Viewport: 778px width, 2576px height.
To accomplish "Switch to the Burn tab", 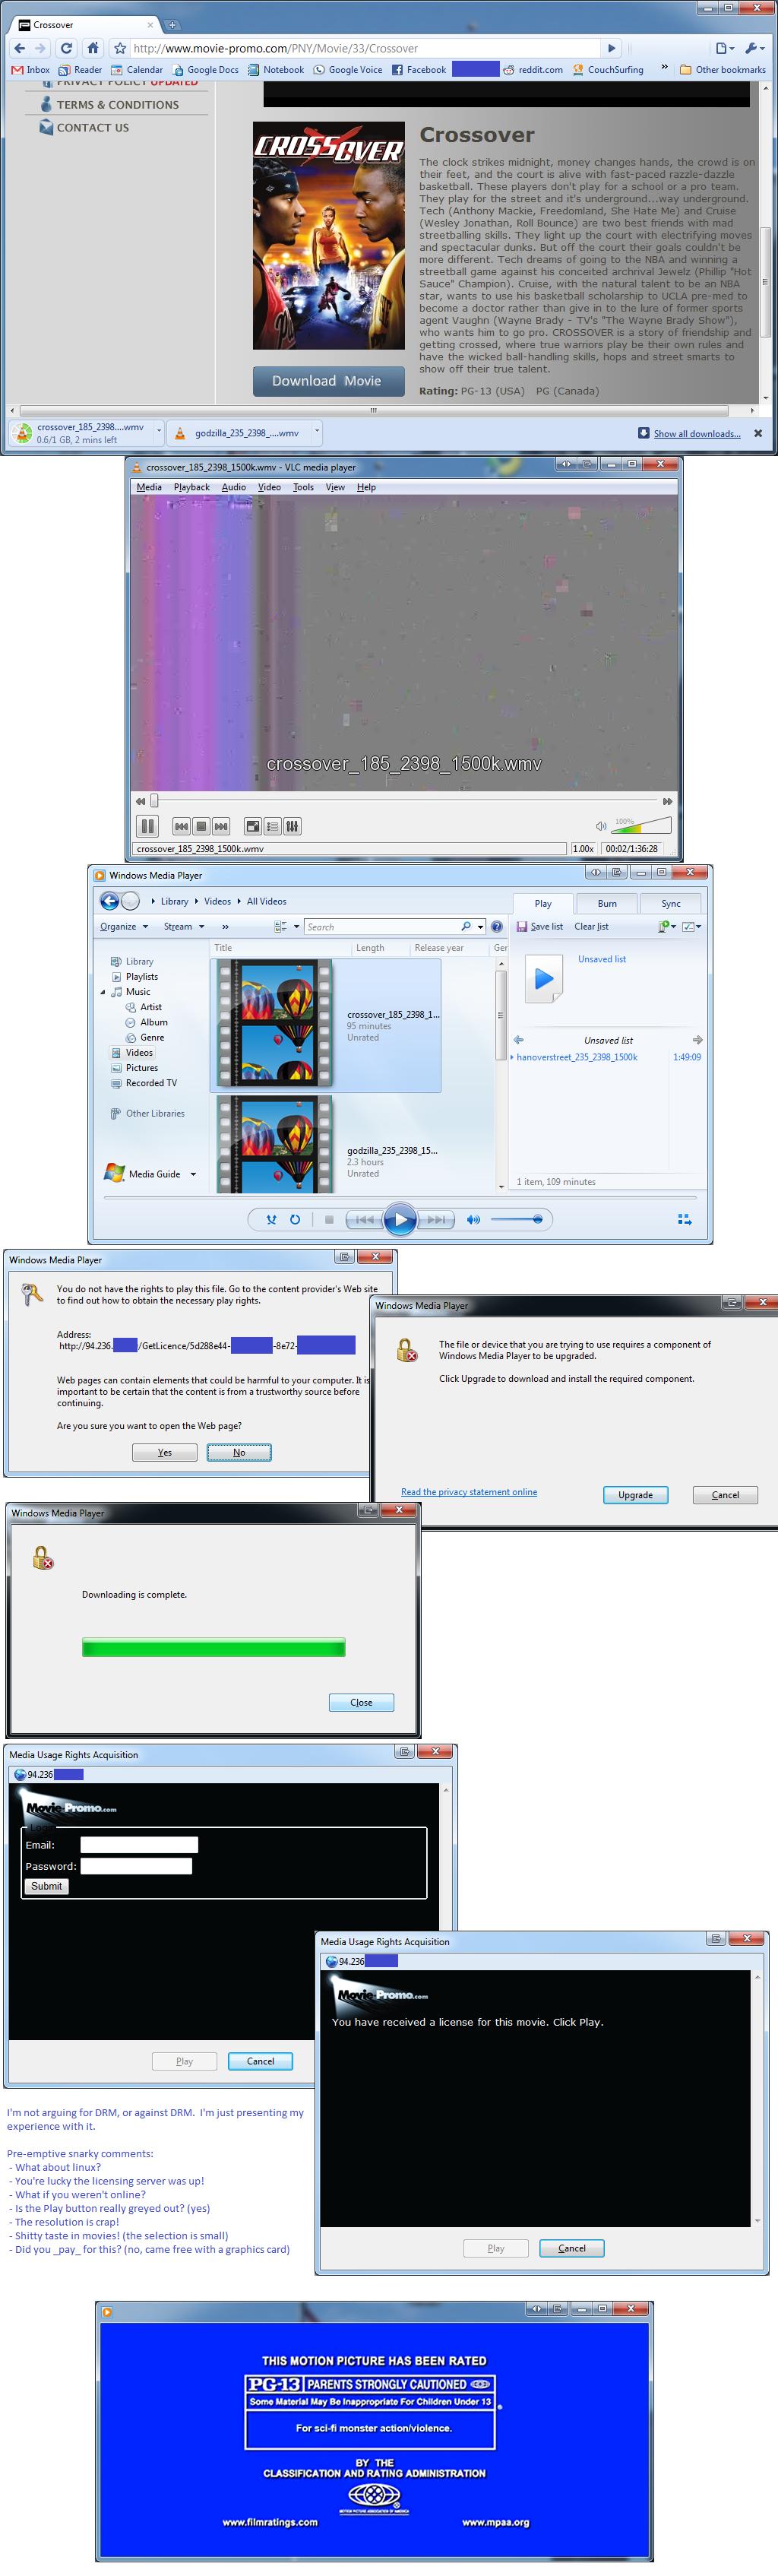I will pyautogui.click(x=607, y=903).
